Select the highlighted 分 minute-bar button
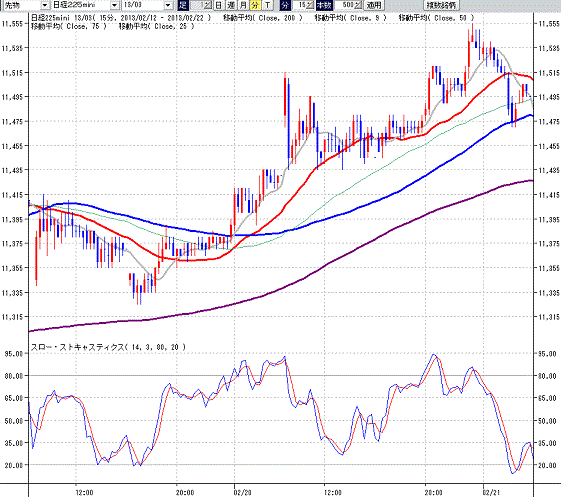The height and width of the screenshot is (497, 561). pos(255,5)
